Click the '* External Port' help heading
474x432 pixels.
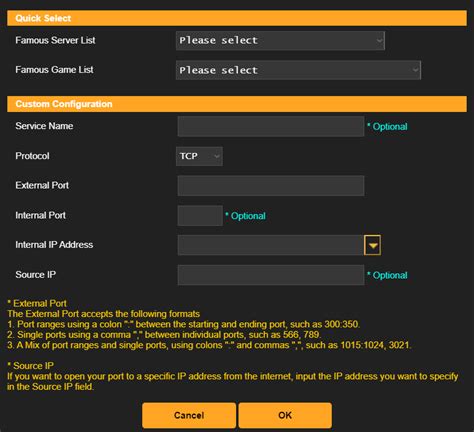point(37,303)
